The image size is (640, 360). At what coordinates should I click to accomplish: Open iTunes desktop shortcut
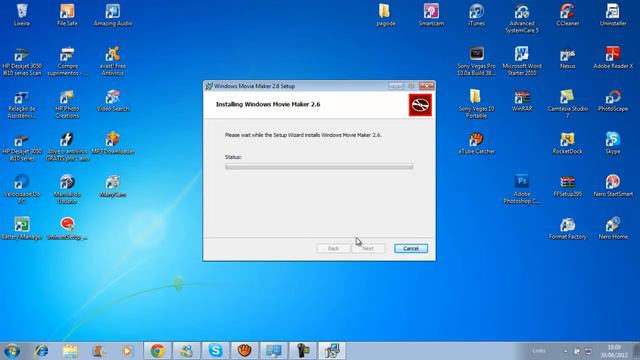point(476,15)
